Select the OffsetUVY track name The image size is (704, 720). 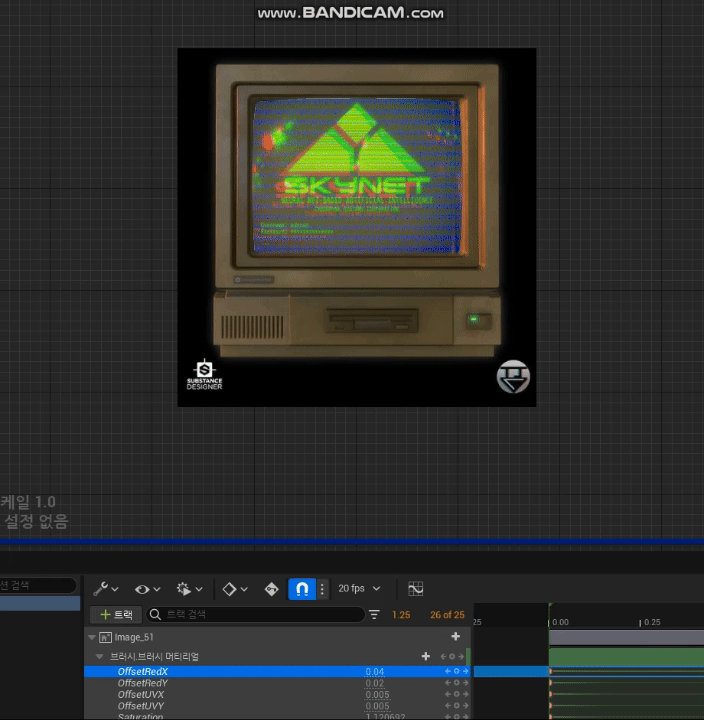pos(141,706)
